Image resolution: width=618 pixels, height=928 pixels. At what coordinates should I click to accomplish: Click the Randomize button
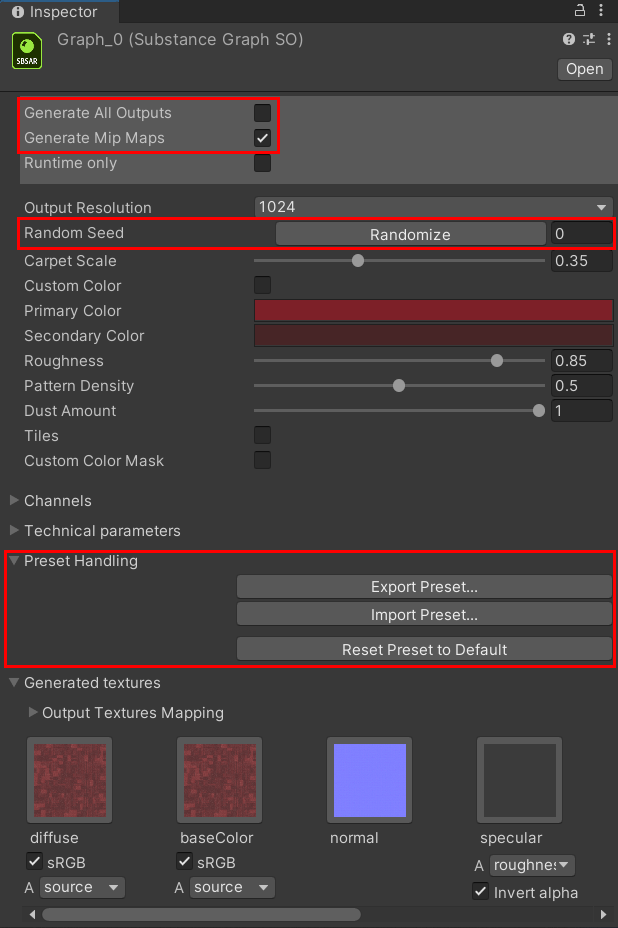coord(410,234)
